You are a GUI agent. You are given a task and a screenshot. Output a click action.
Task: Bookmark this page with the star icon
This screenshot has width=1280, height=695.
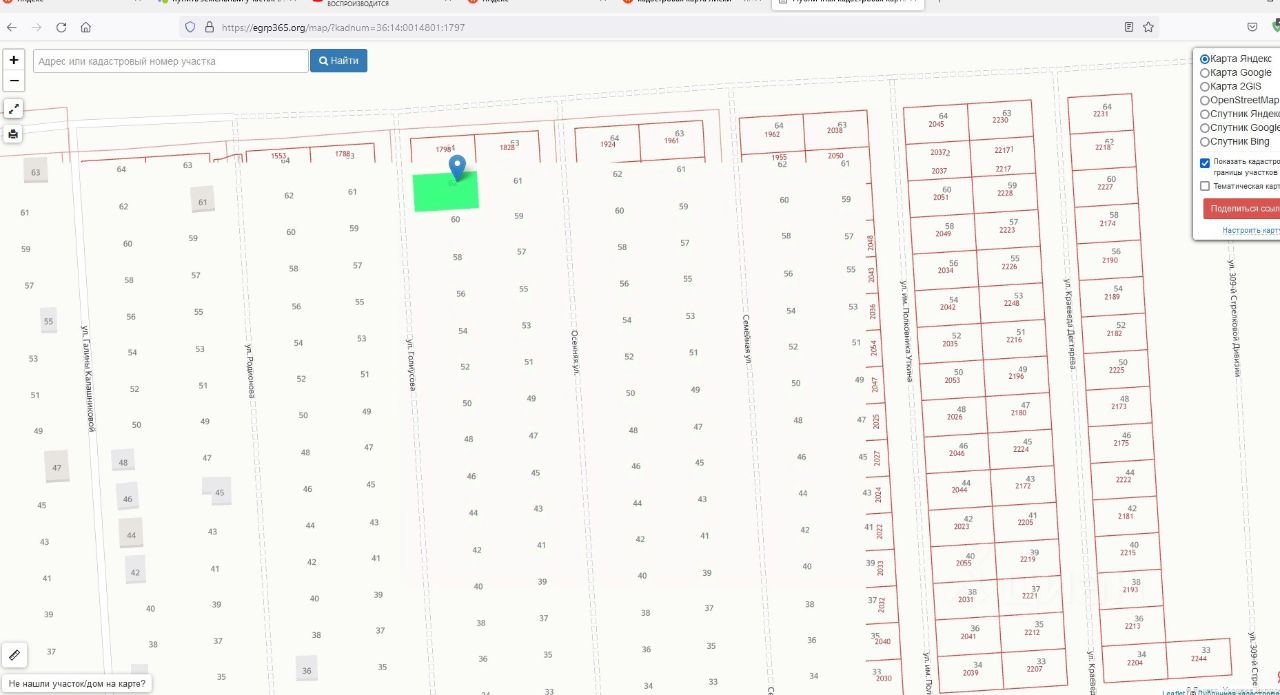point(1149,27)
